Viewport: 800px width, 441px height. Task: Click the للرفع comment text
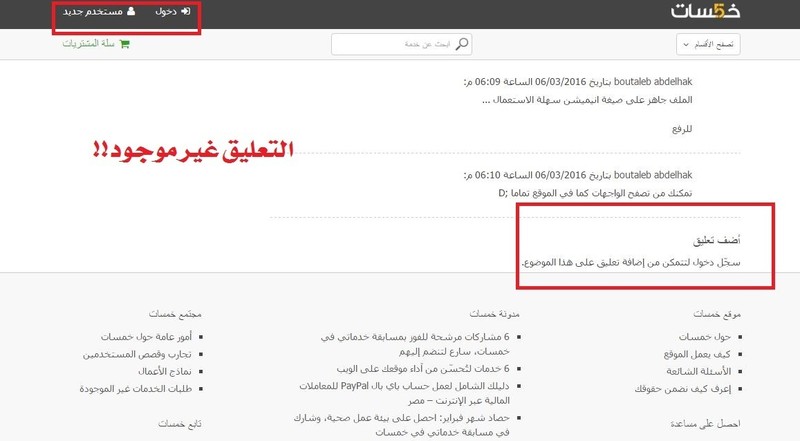[682, 129]
